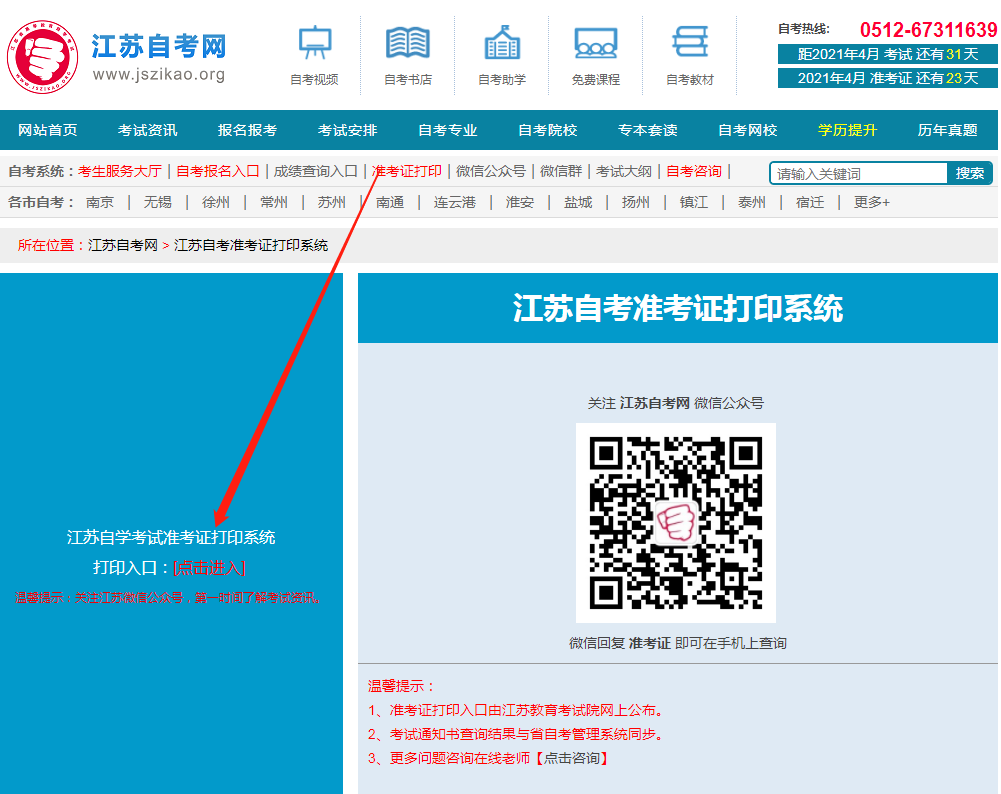
Task: Click [点击进入] print entry link
Action: point(209,568)
